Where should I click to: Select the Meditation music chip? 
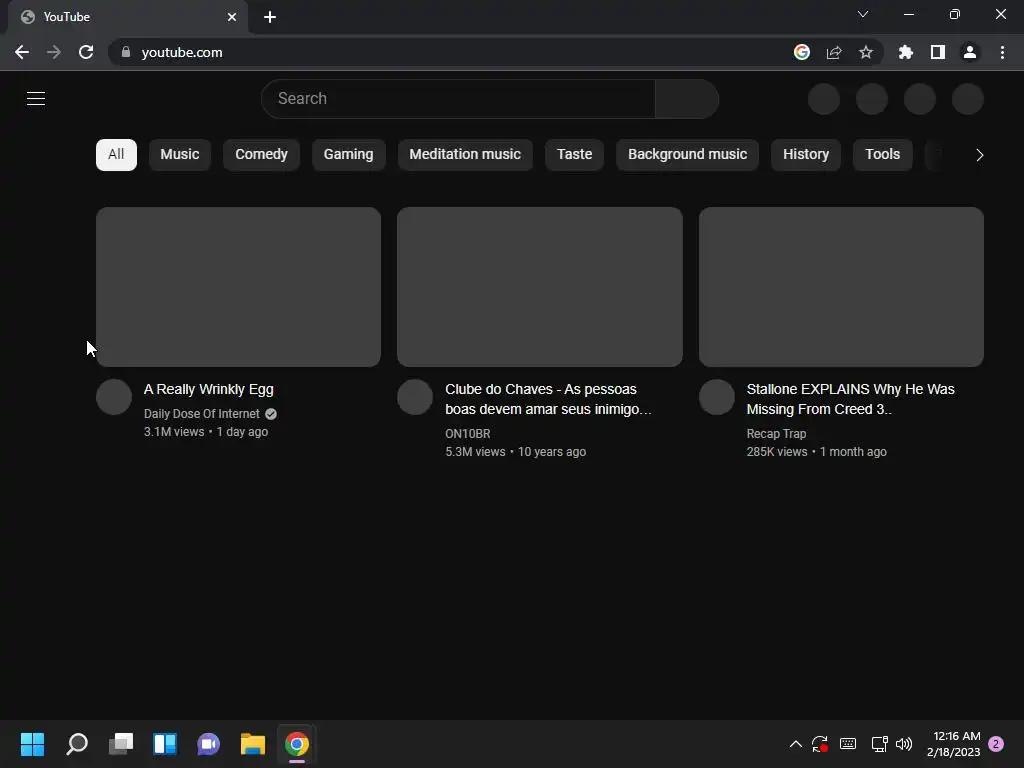click(465, 155)
